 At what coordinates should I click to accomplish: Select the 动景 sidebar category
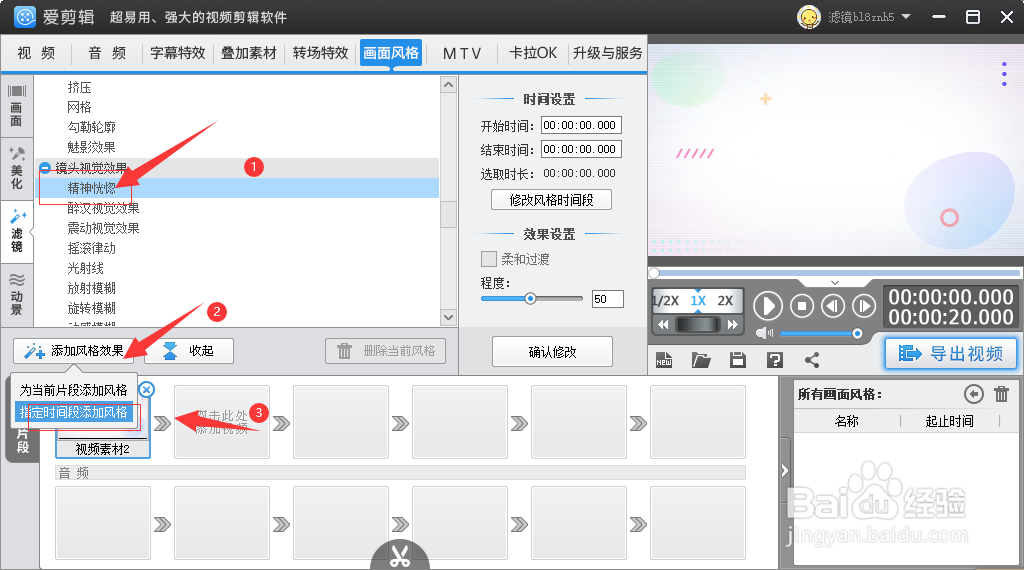point(16,294)
